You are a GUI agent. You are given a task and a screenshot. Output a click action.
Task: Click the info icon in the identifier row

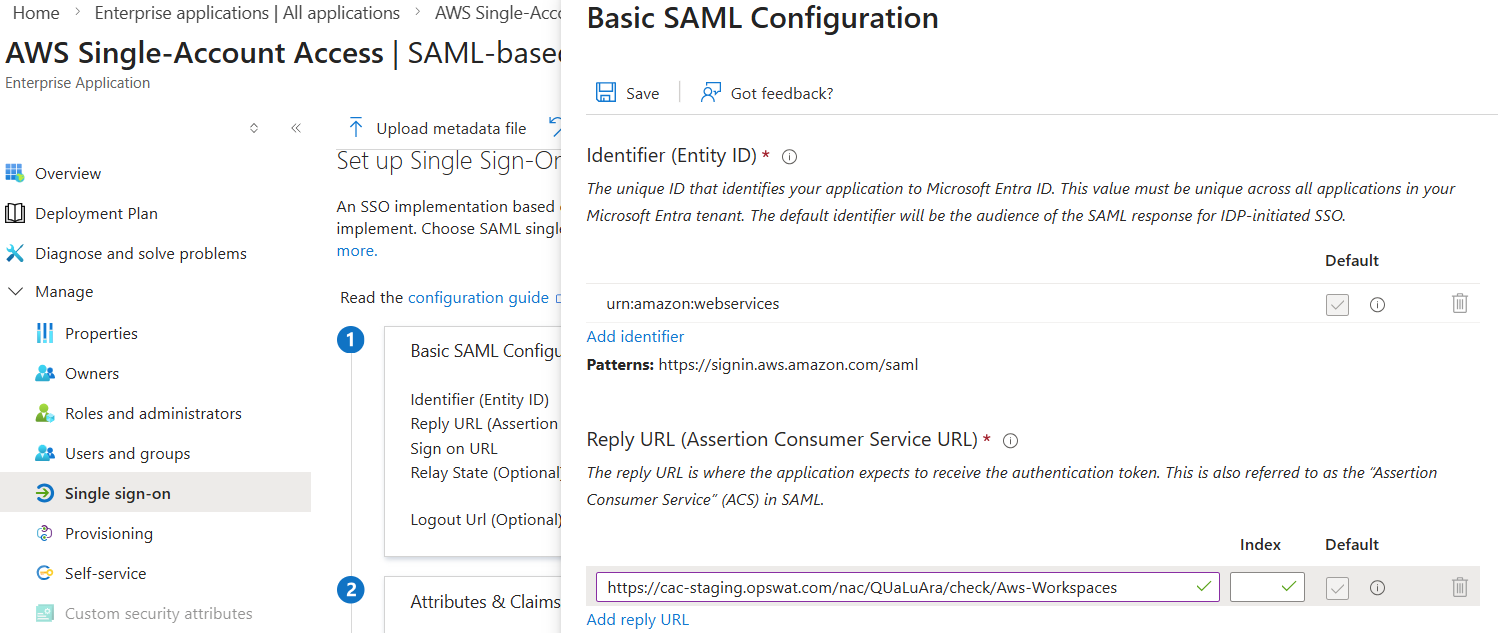[x=1377, y=305]
